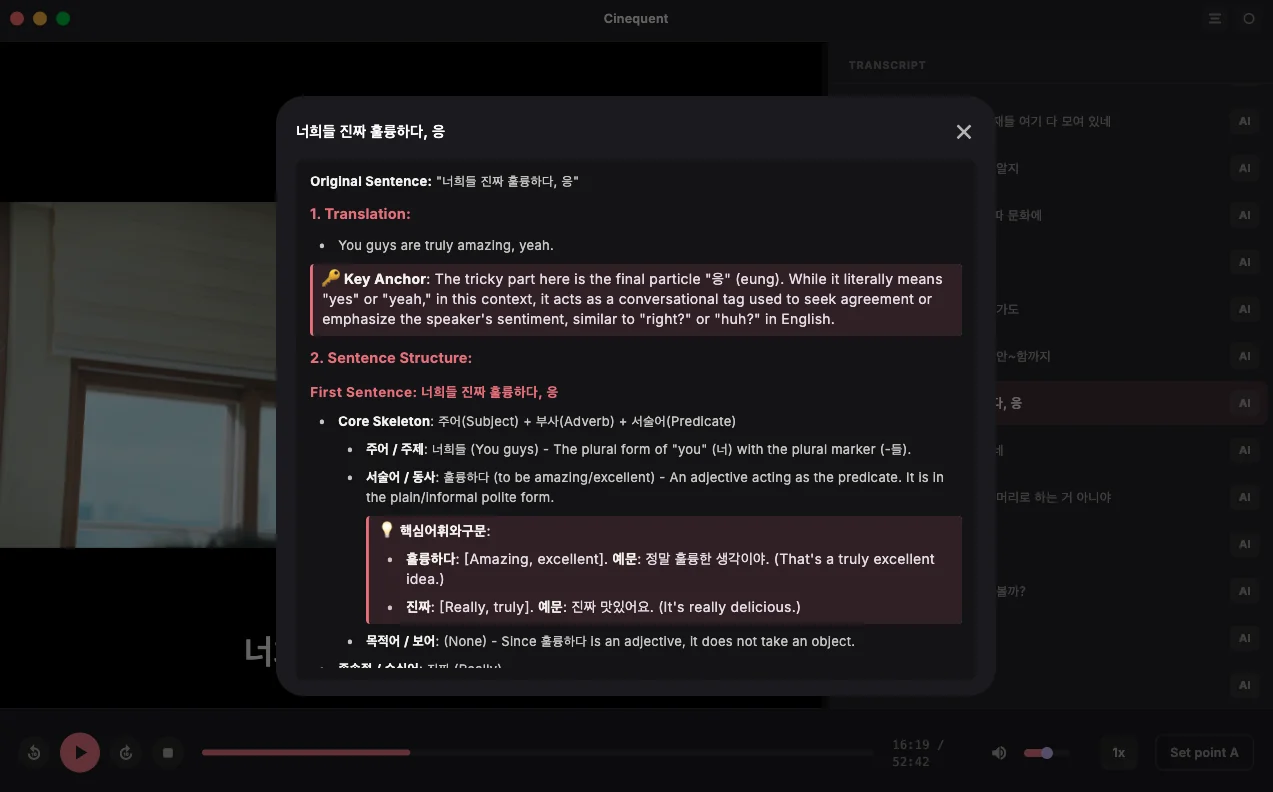This screenshot has width=1273, height=792.
Task: Click the playback time 16:19 / 52:42
Action: pyautogui.click(x=917, y=753)
